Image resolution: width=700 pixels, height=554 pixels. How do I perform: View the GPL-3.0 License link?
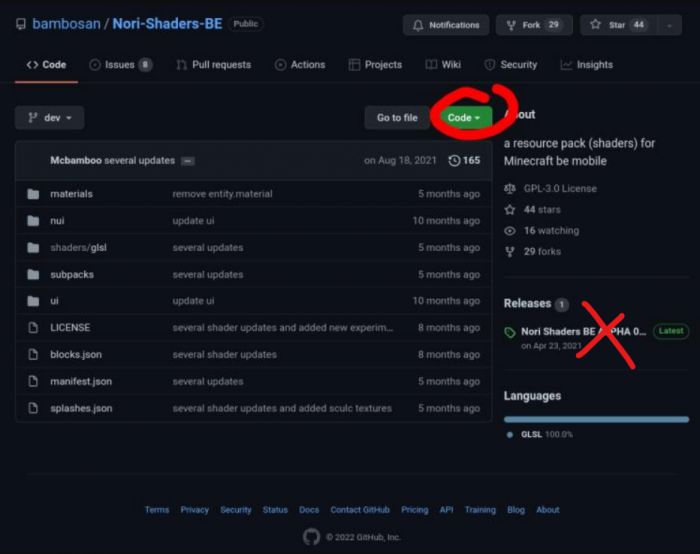560,188
